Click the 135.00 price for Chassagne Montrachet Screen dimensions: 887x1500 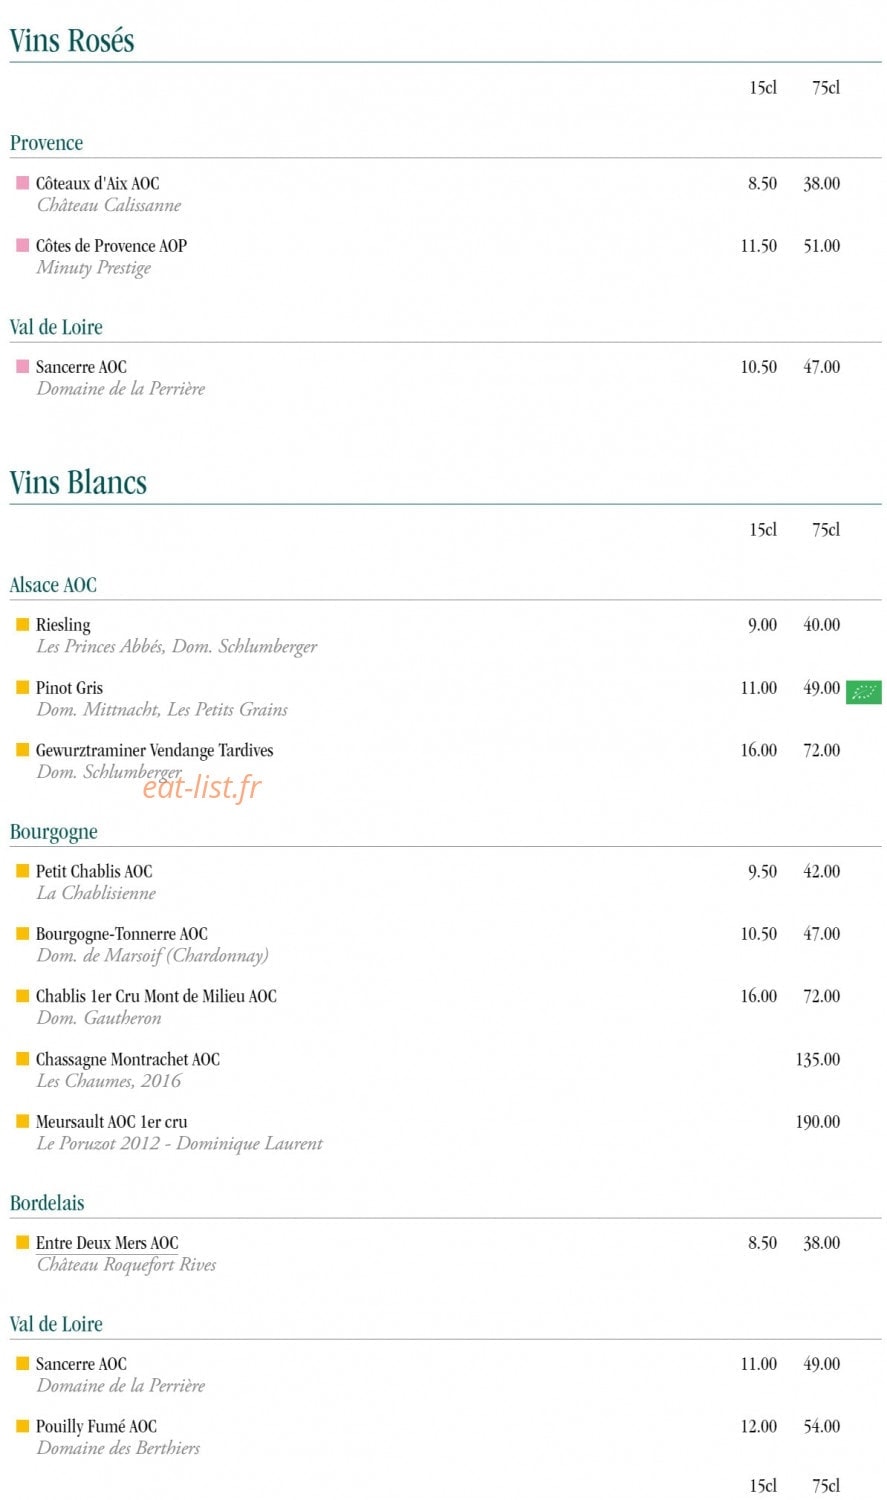click(818, 1059)
